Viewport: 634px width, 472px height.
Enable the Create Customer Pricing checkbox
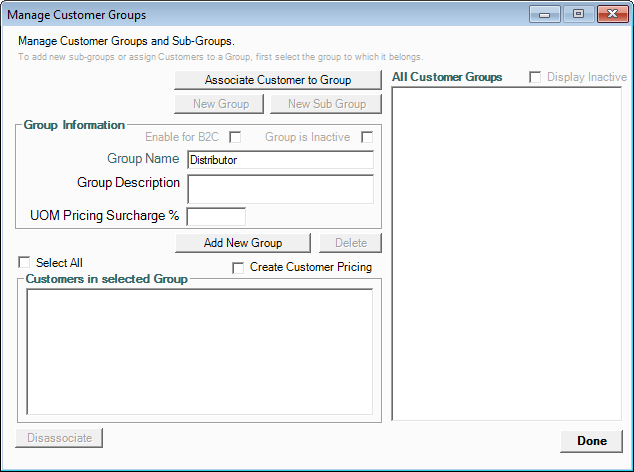coord(238,268)
